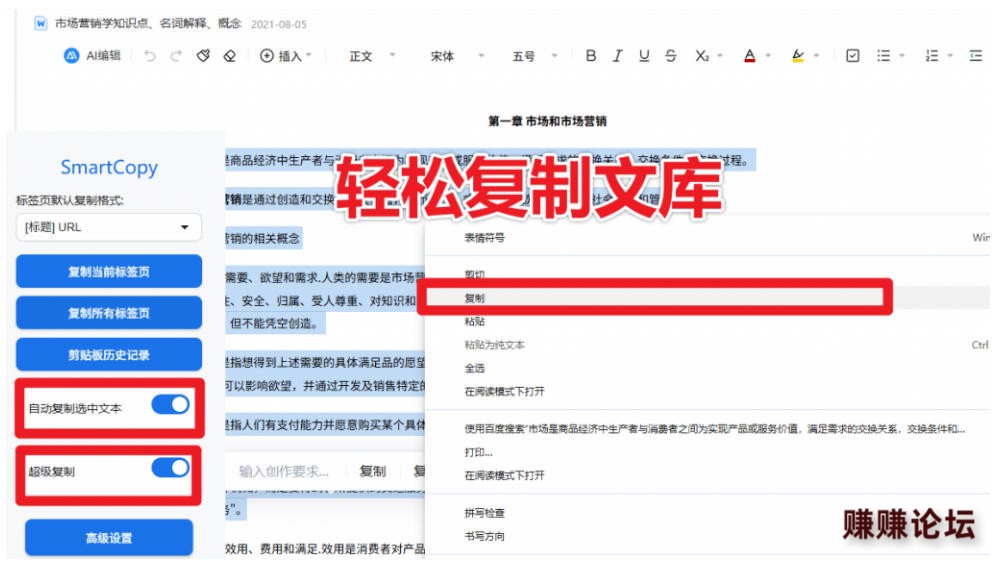Expand font color options arrow
Image resolution: width=997 pixels, height=565 pixels.
click(x=768, y=56)
